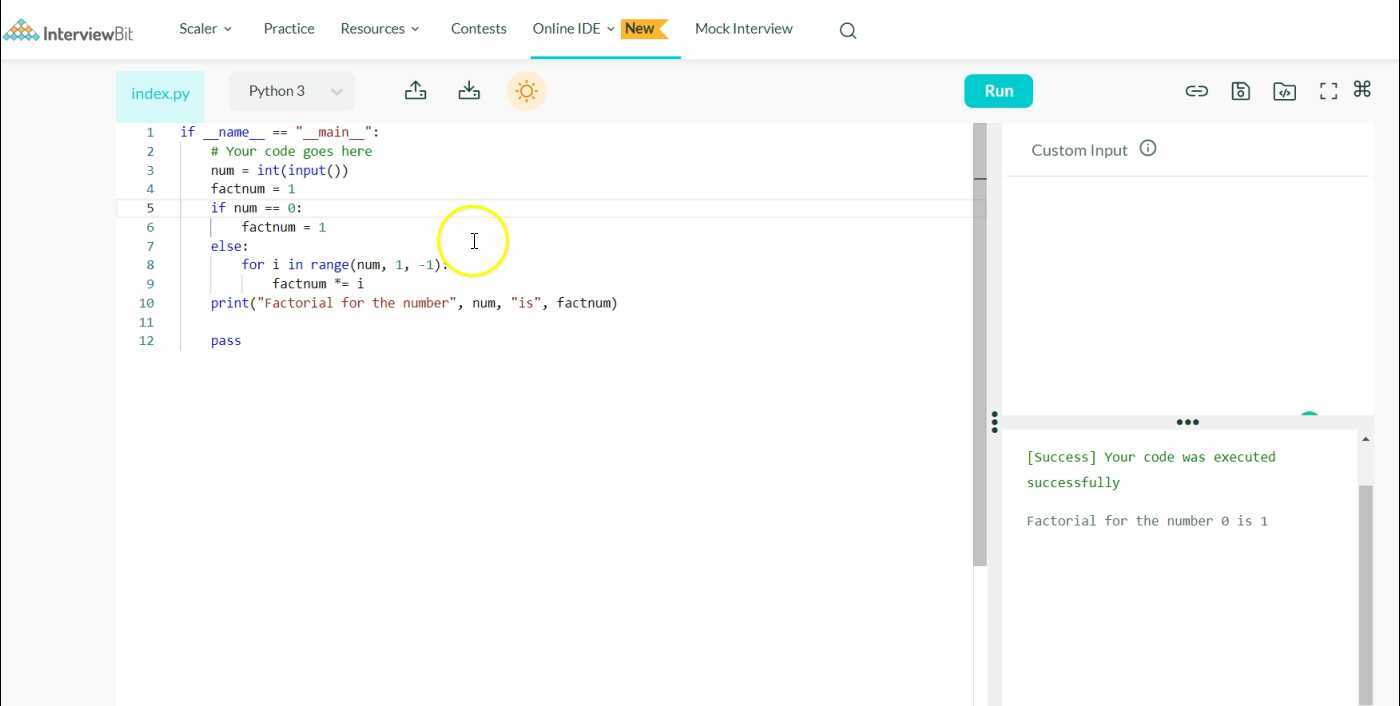Enter fullscreen mode icon
The width and height of the screenshot is (1400, 706).
pyautogui.click(x=1328, y=91)
